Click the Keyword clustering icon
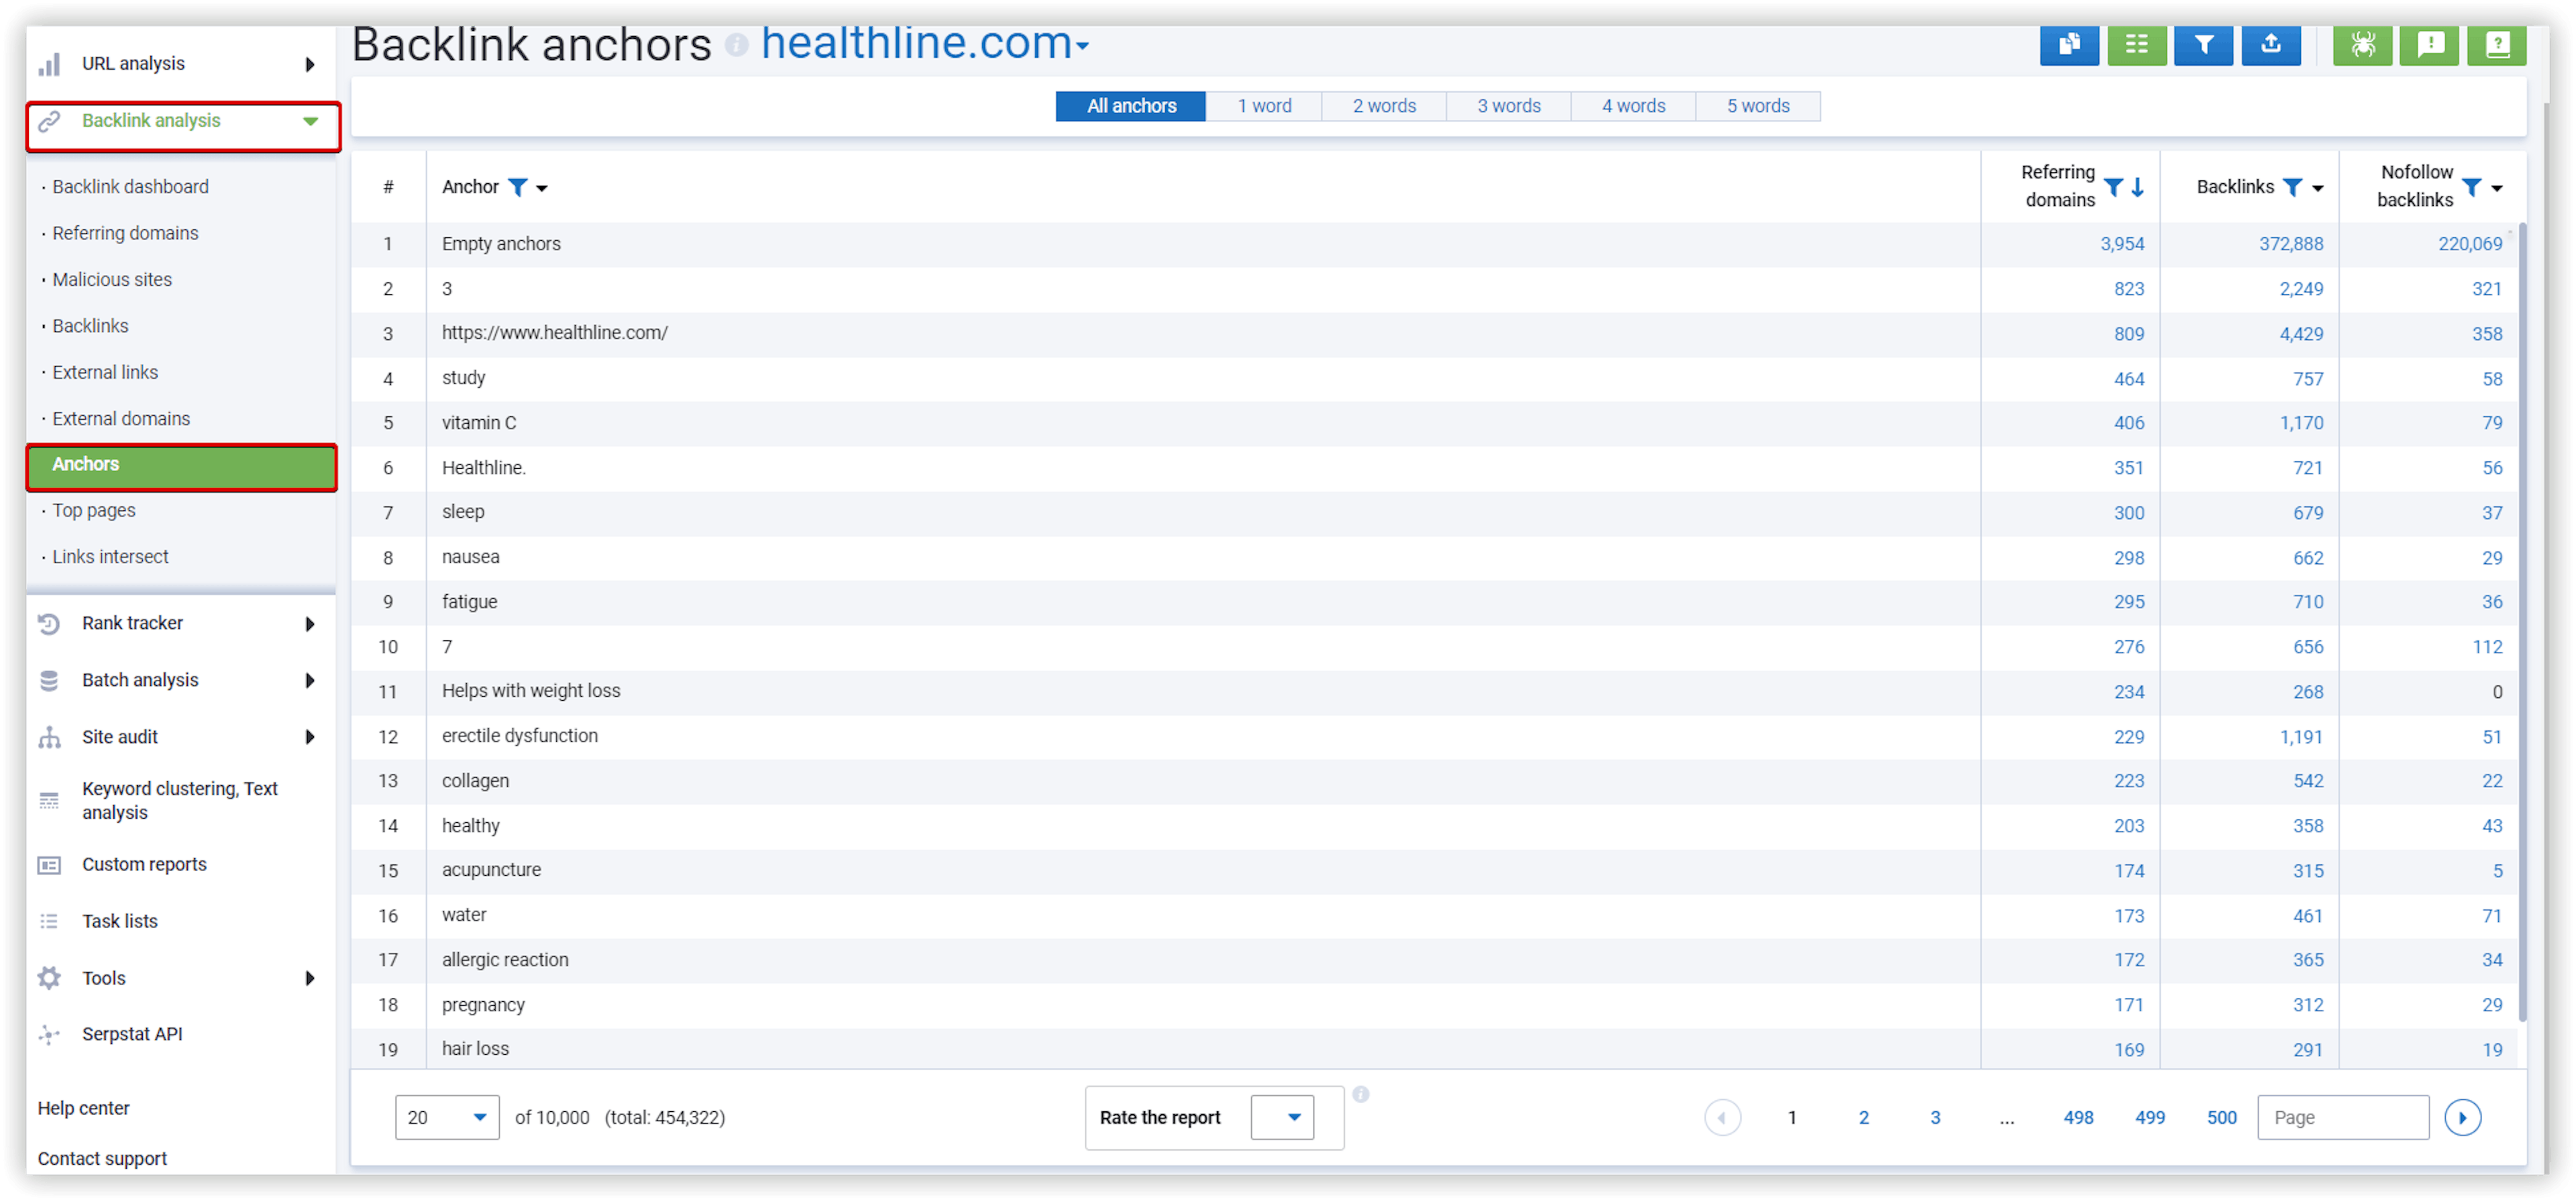 pos(49,801)
